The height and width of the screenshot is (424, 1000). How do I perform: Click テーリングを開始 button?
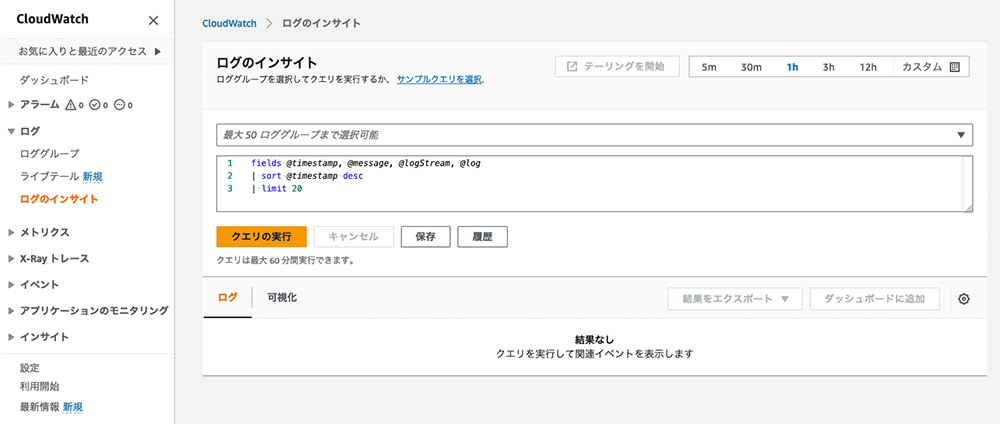pyautogui.click(x=617, y=66)
